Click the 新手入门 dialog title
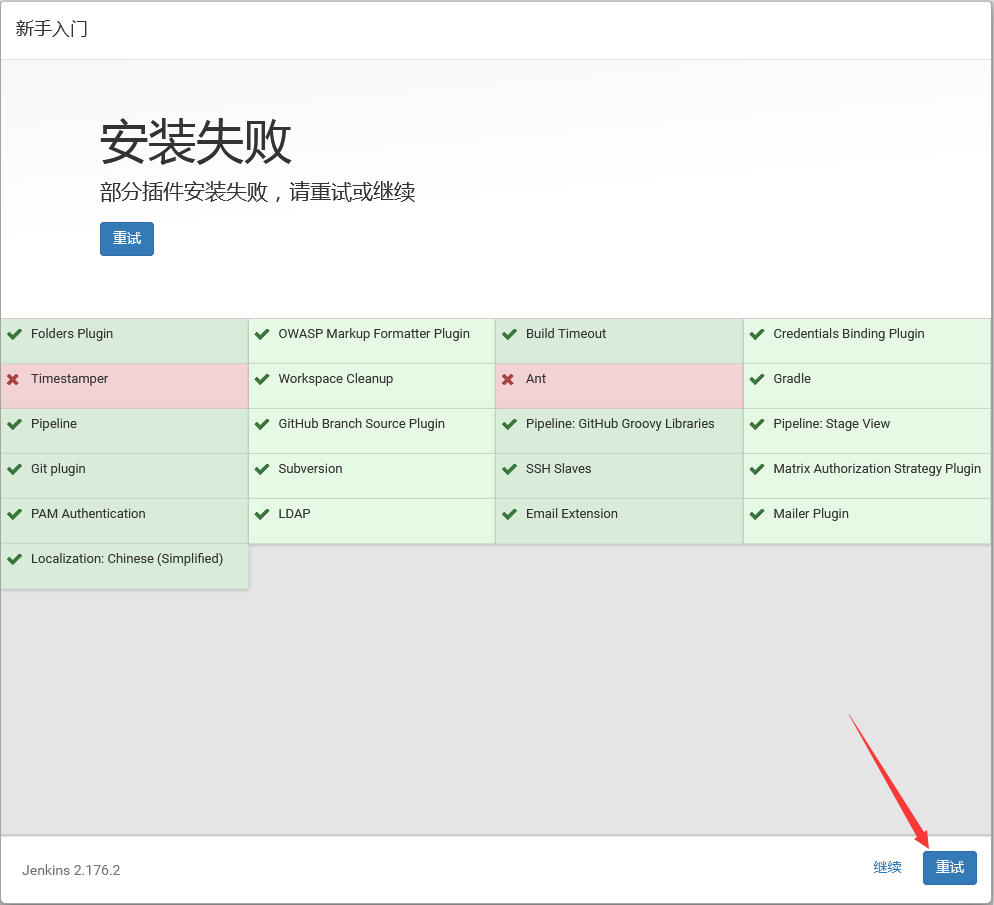994x905 pixels. (51, 29)
